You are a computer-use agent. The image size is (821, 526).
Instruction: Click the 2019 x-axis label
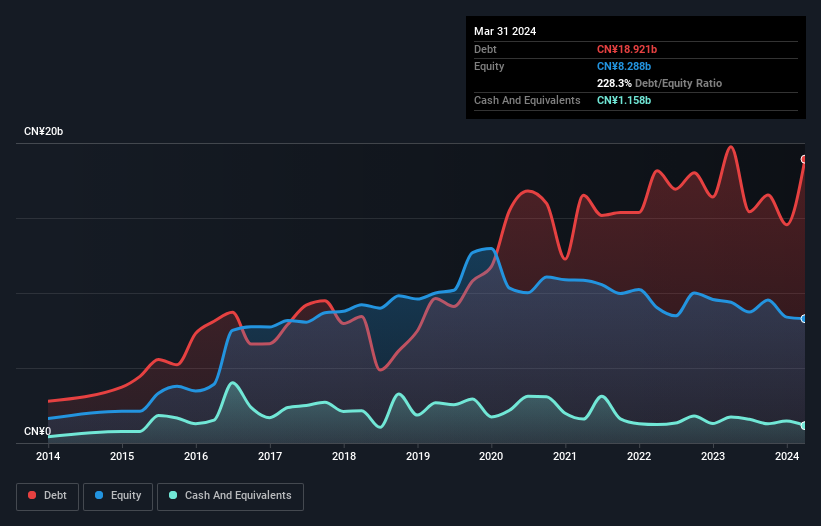pyautogui.click(x=418, y=456)
